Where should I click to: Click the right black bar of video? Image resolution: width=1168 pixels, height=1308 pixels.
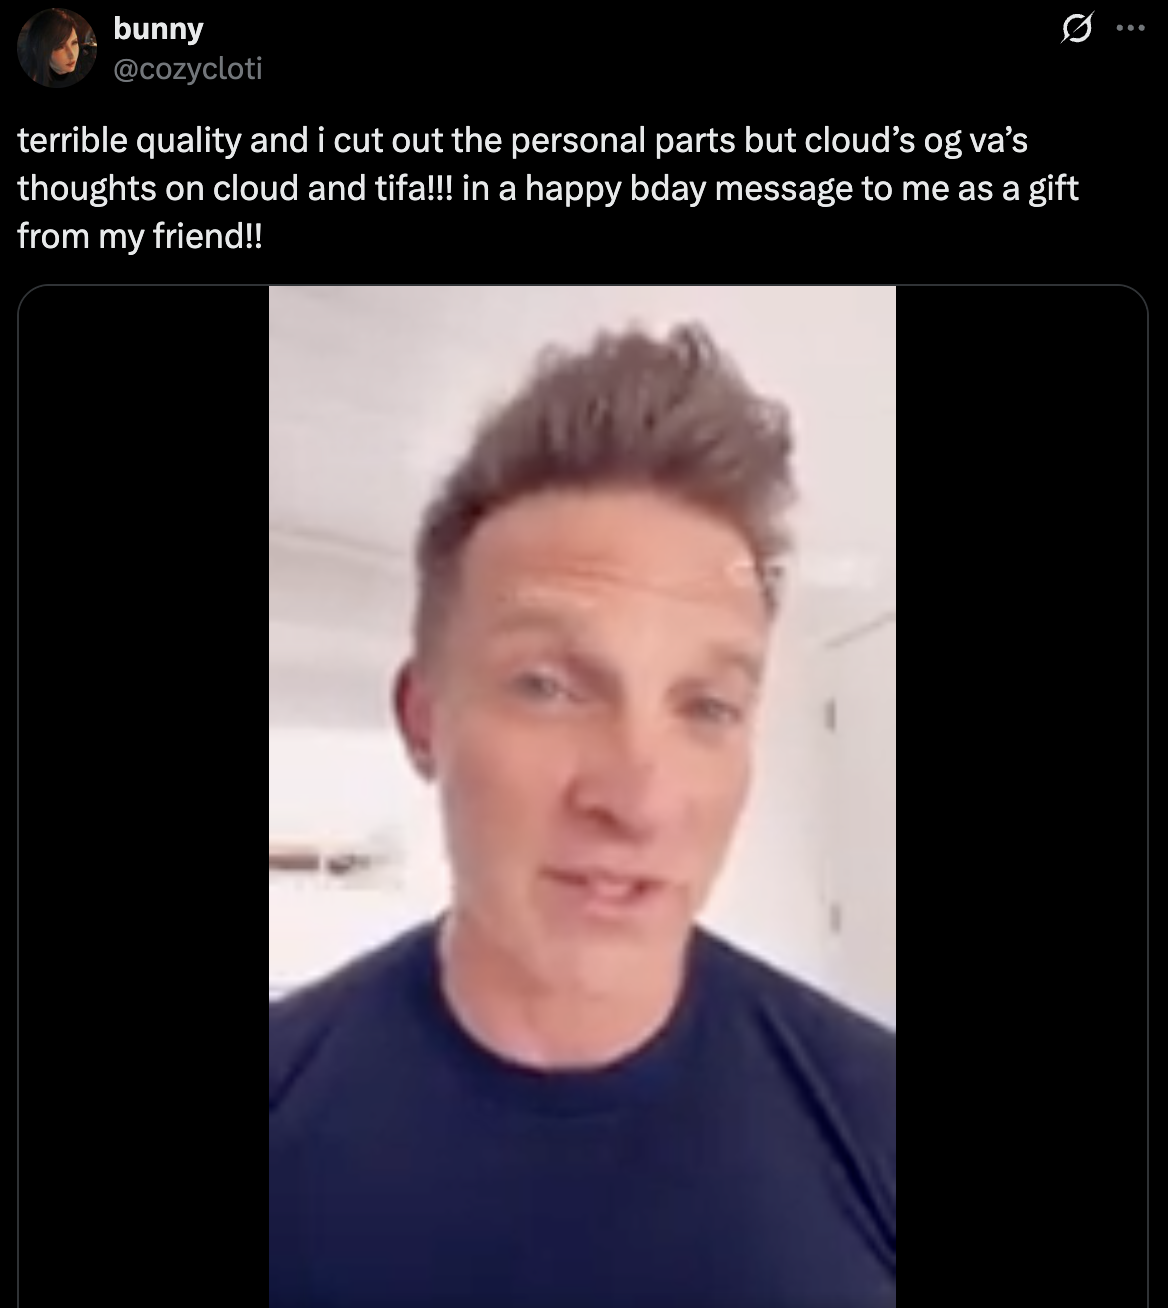(1021, 796)
